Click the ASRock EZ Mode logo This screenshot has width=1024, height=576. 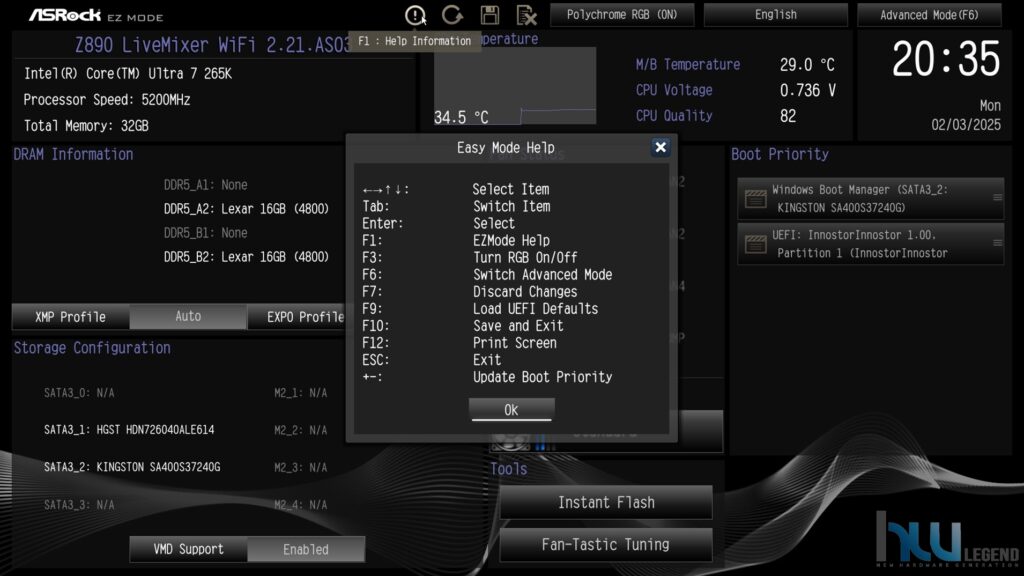pyautogui.click(x=96, y=15)
